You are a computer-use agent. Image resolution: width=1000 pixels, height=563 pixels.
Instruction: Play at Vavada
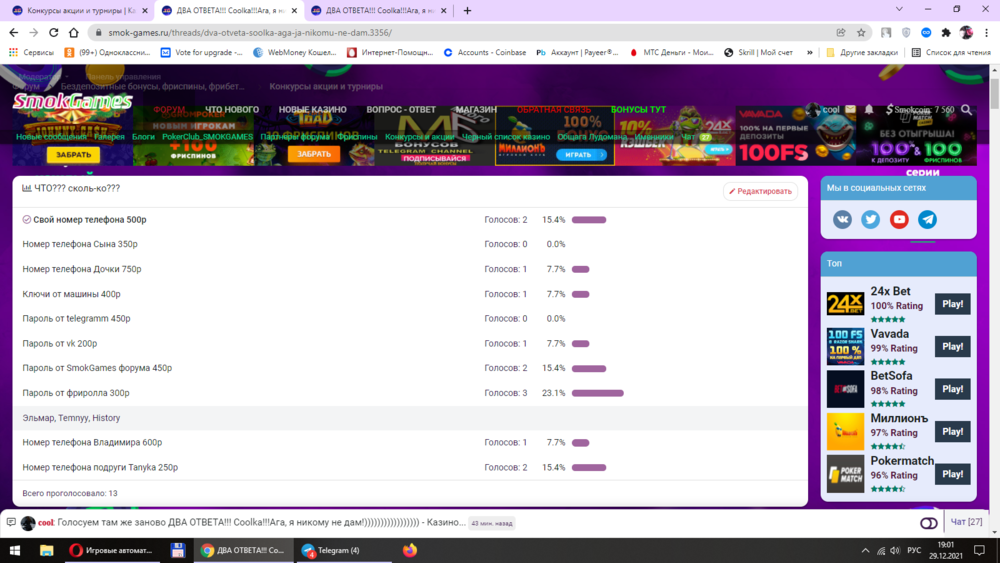point(953,346)
